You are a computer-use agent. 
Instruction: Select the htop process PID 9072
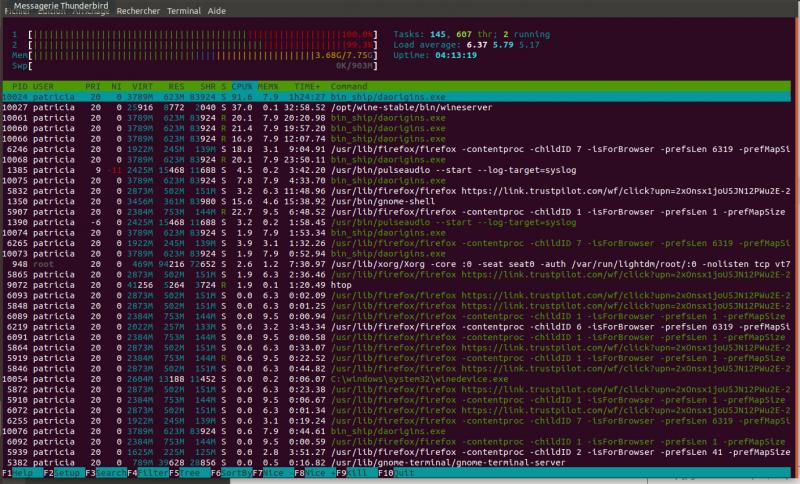[396, 285]
